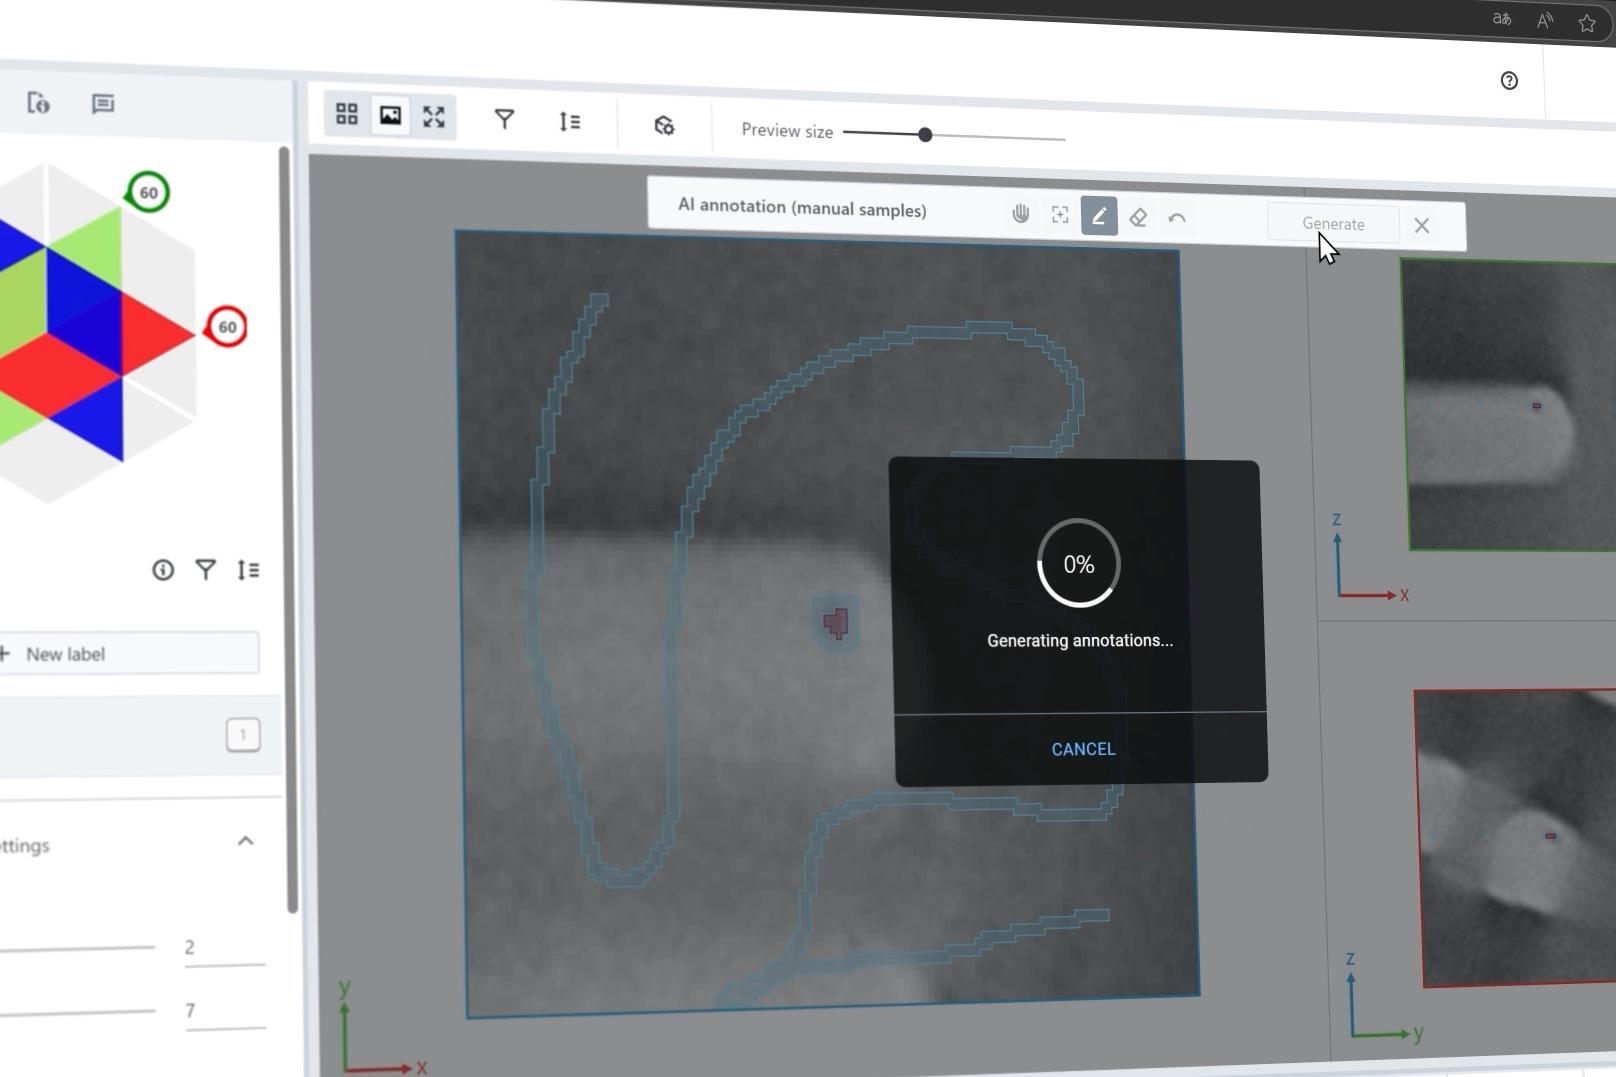Viewport: 1616px width, 1077px height.
Task: Adjust the Preview size slider handle
Action: pos(925,134)
